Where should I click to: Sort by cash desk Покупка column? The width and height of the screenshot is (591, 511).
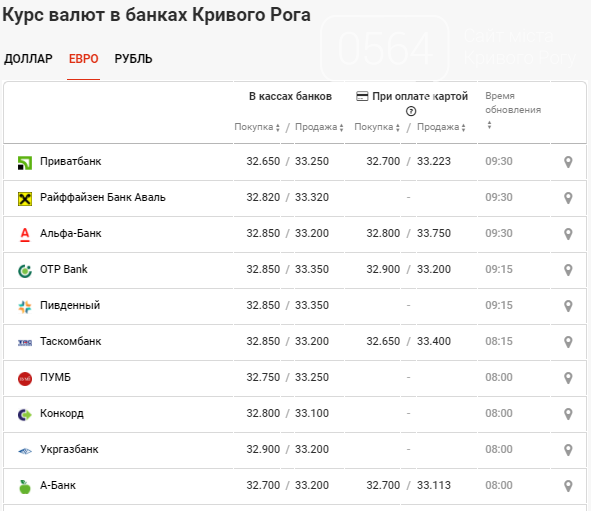point(257,127)
